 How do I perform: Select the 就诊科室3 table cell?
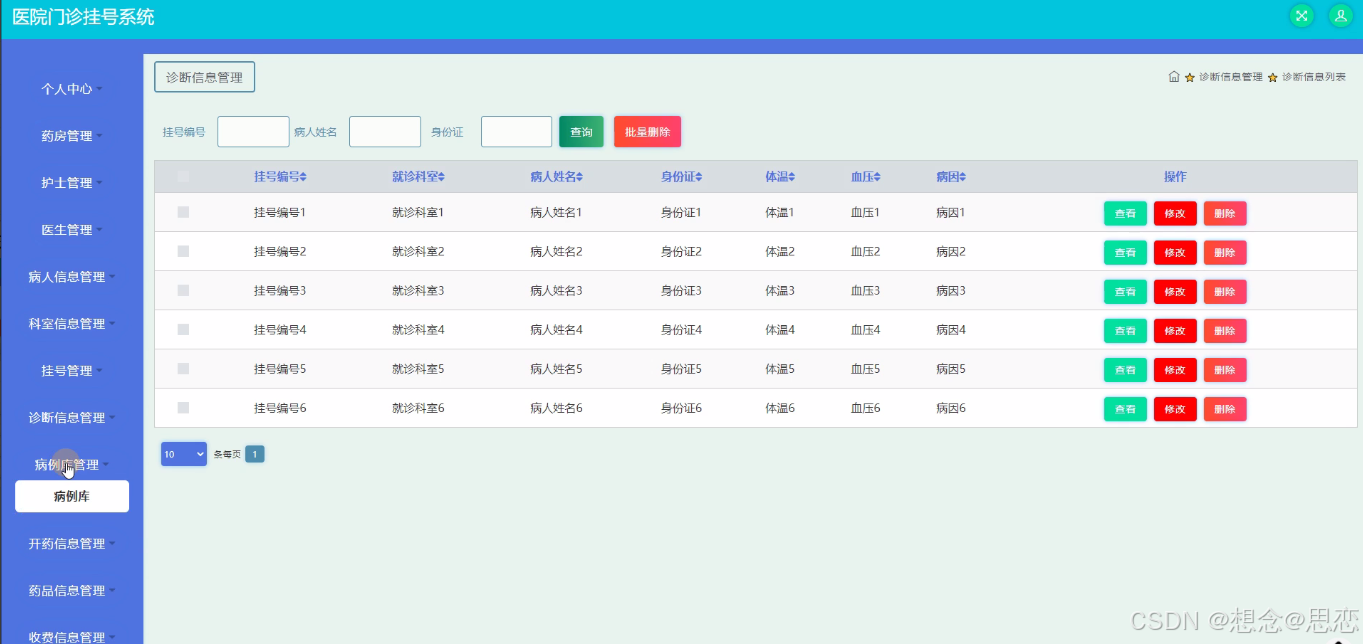[x=418, y=290]
